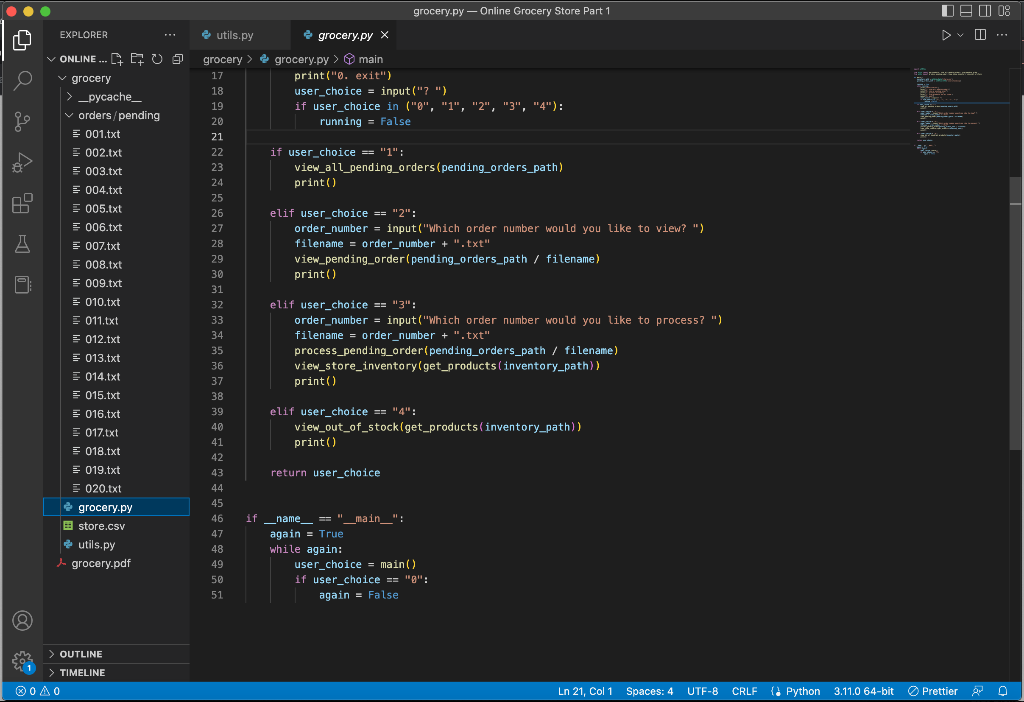Image resolution: width=1024 pixels, height=702 pixels.
Task: Open the Source Control view
Action: 22,122
